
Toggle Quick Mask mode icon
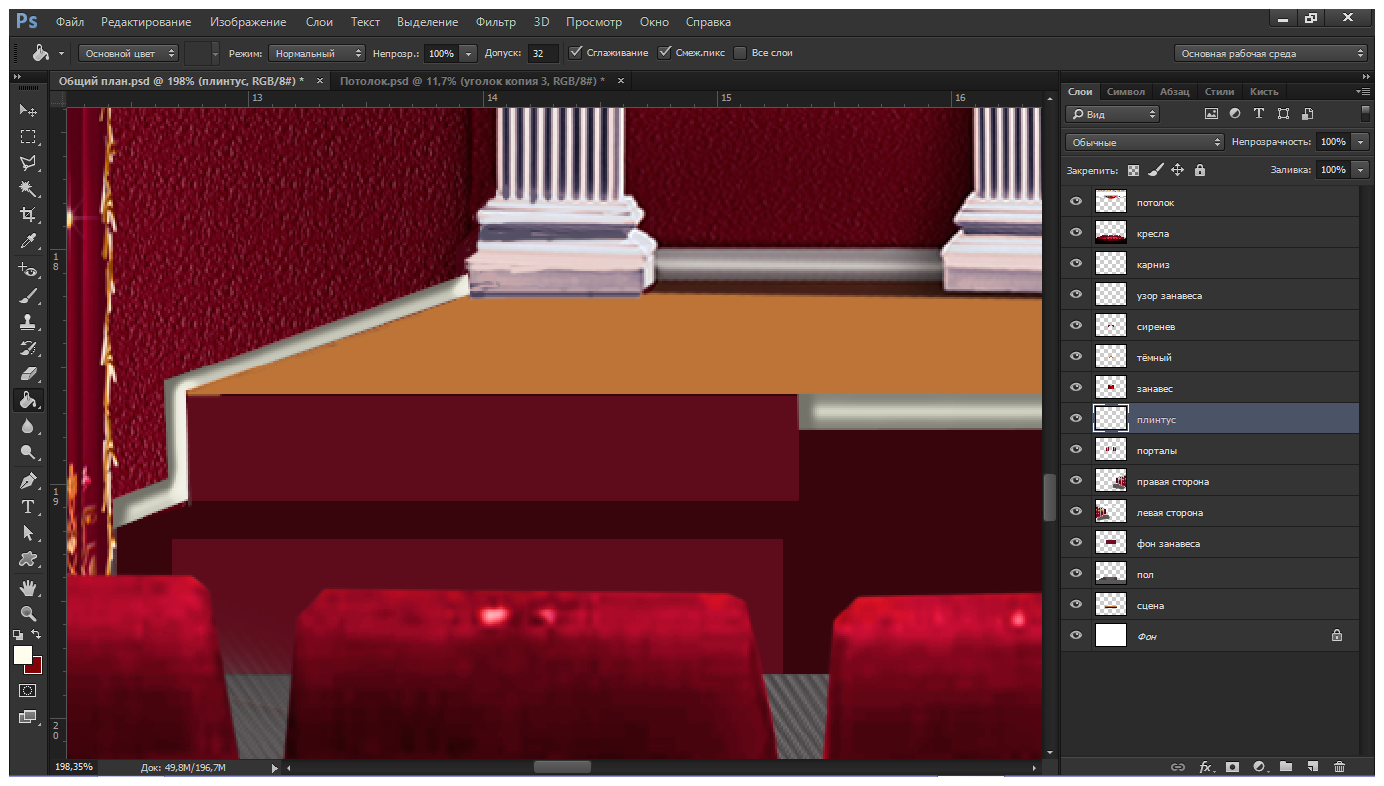(x=28, y=690)
